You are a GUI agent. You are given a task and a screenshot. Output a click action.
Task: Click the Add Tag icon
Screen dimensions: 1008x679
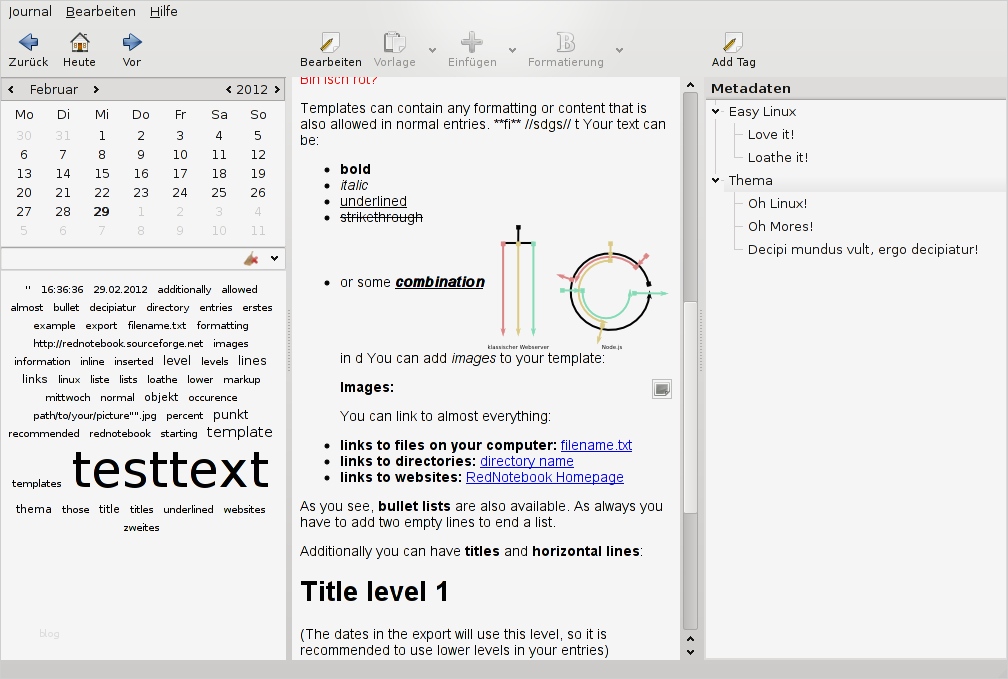[x=733, y=42]
